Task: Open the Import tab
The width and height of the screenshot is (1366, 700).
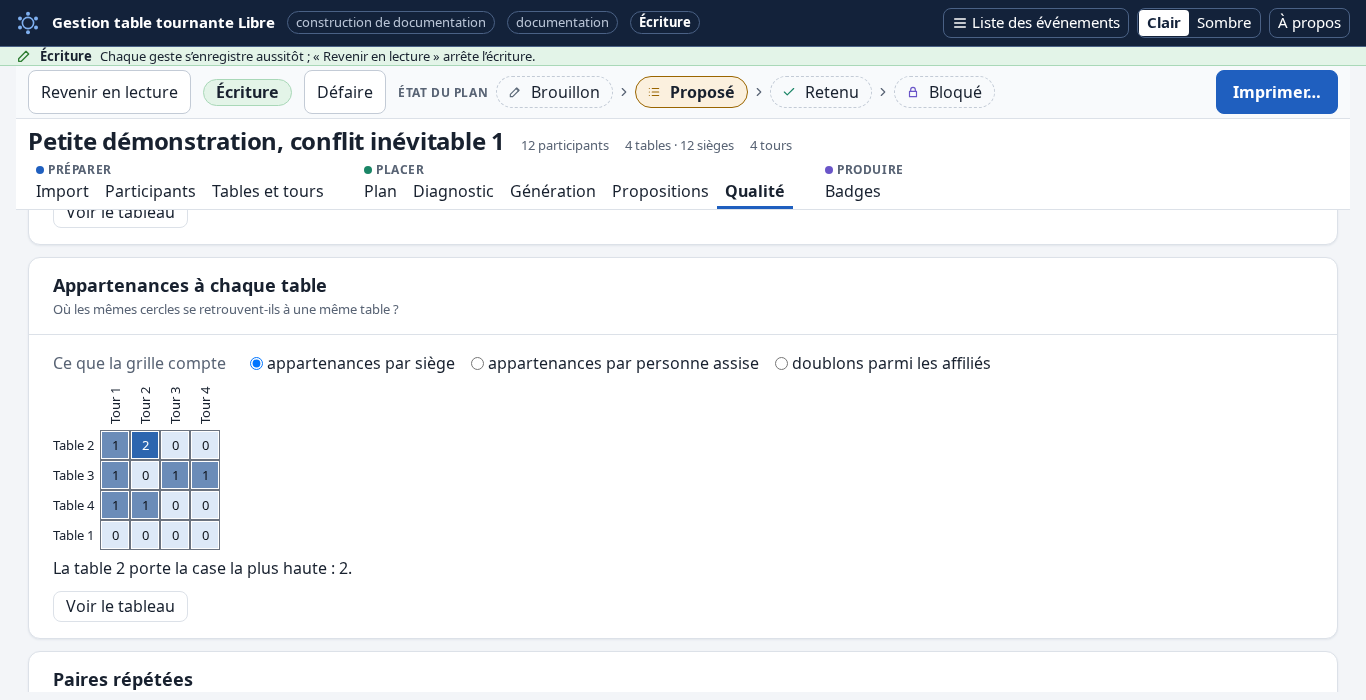Action: click(x=62, y=191)
